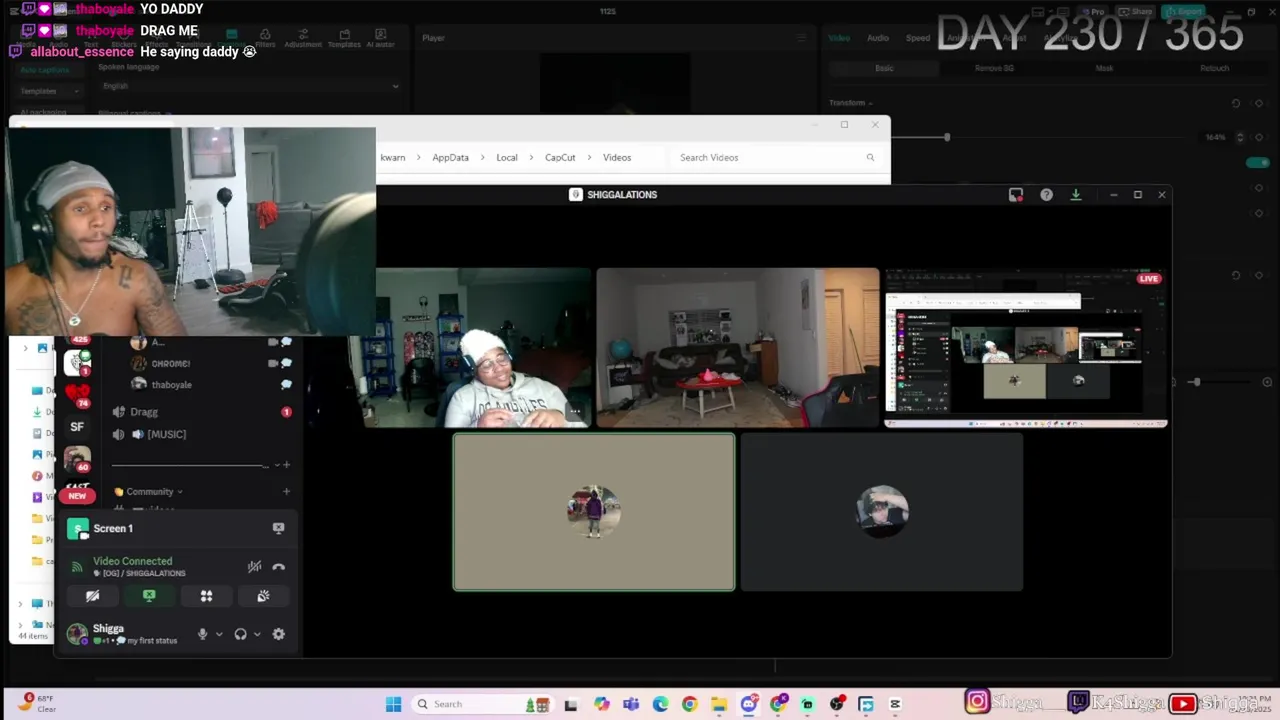Viewport: 1280px width, 720px height.
Task: Switch to Speed tab in CapCut
Action: coord(918,38)
